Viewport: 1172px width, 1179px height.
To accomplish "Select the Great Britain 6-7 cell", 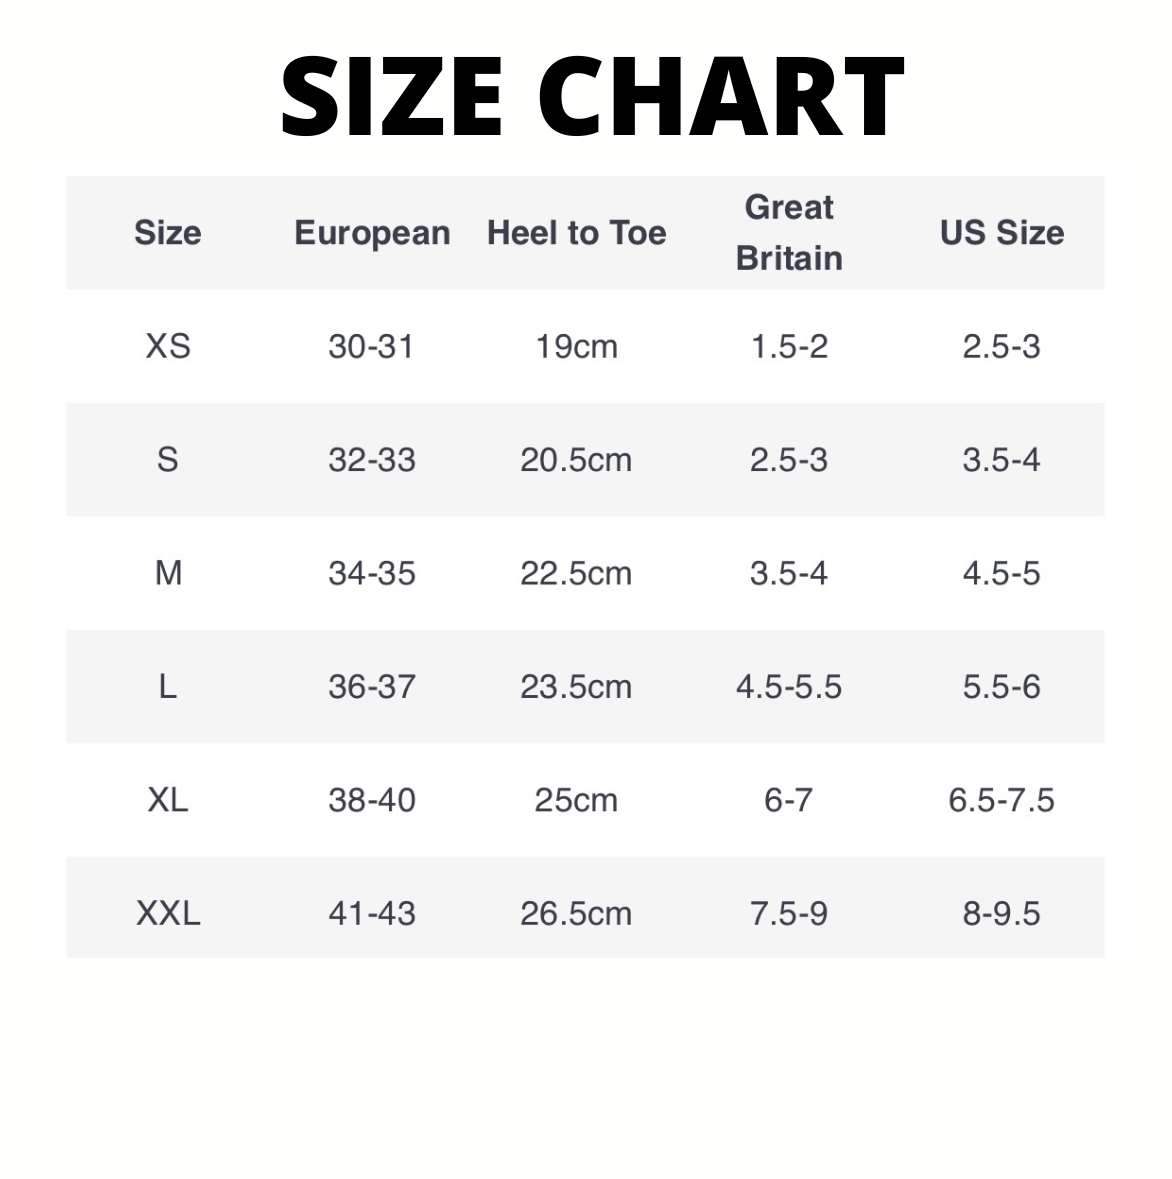I will coord(789,800).
